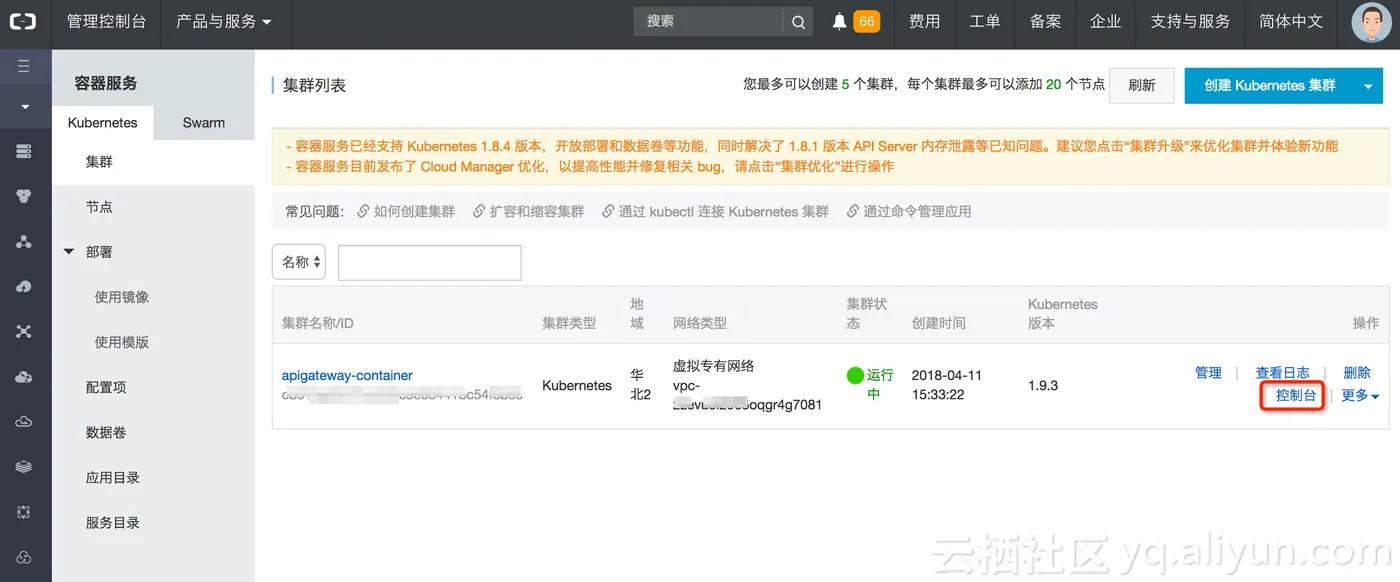This screenshot has width=1400, height=582.
Task: Click the search magnifier icon
Action: pos(797,22)
